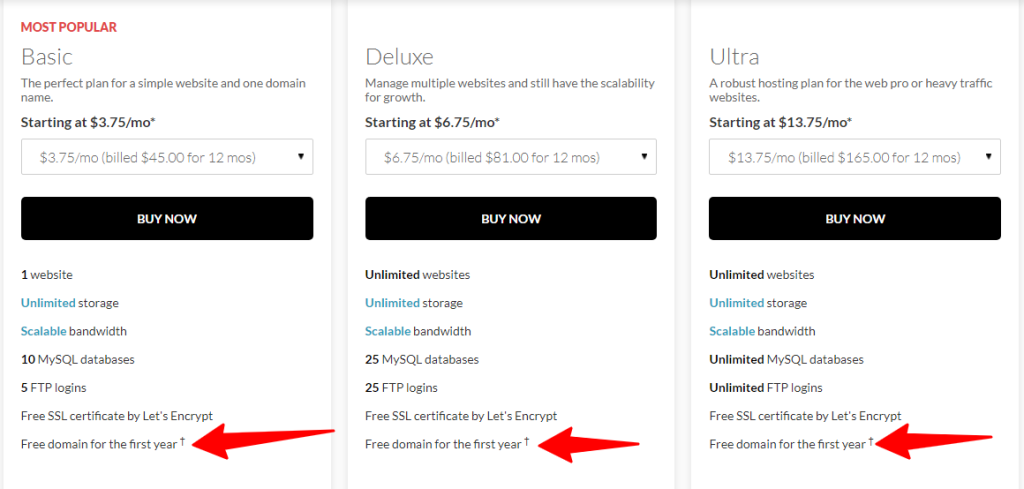Open the Ultra plan billing term dropdown
The height and width of the screenshot is (489, 1024).
click(x=855, y=157)
